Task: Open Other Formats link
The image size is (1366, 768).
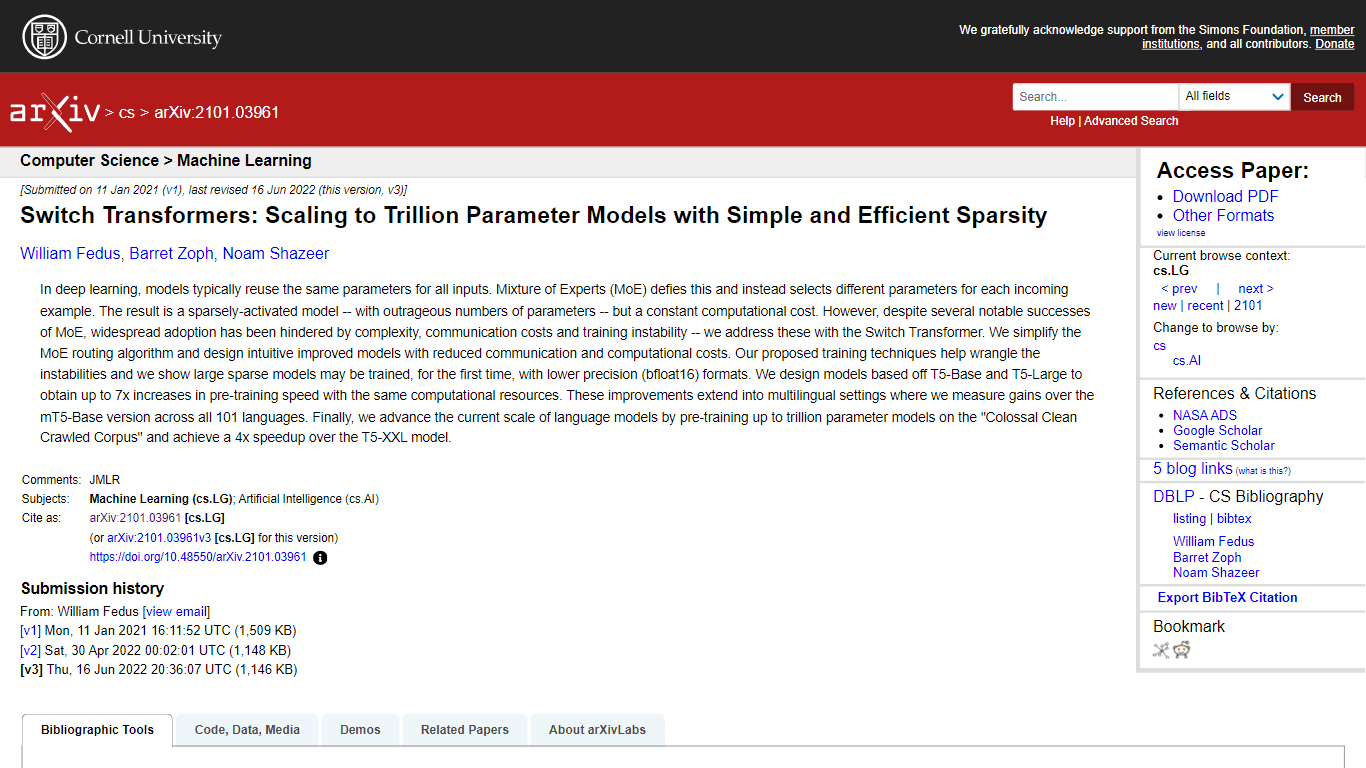Action: coord(1223,216)
